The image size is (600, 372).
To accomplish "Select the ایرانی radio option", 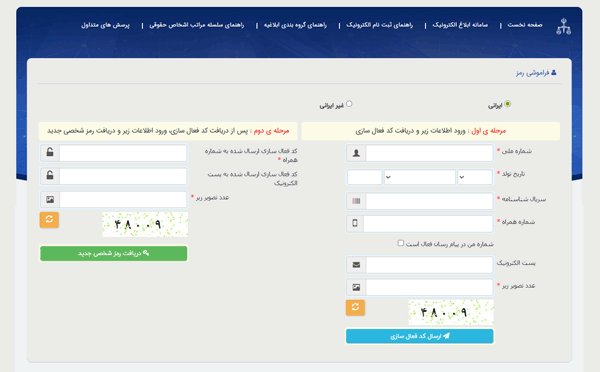I will (507, 104).
